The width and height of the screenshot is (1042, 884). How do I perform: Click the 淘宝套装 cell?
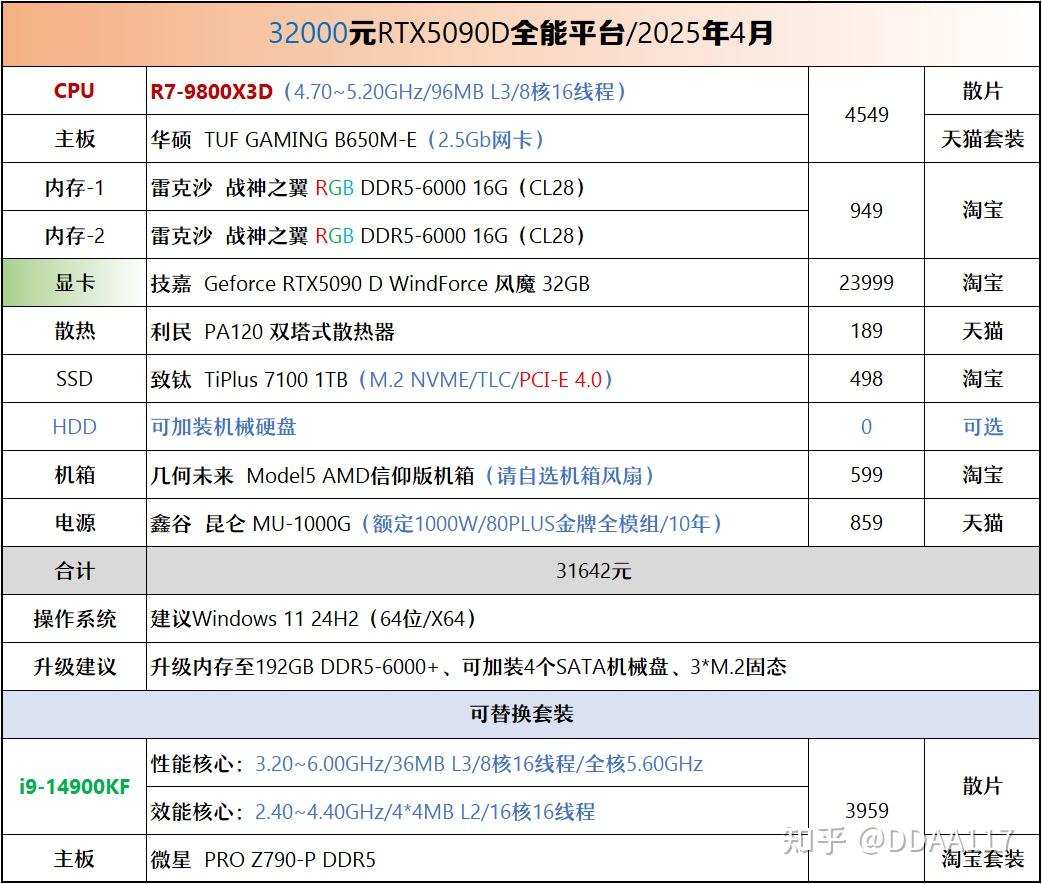pos(982,859)
